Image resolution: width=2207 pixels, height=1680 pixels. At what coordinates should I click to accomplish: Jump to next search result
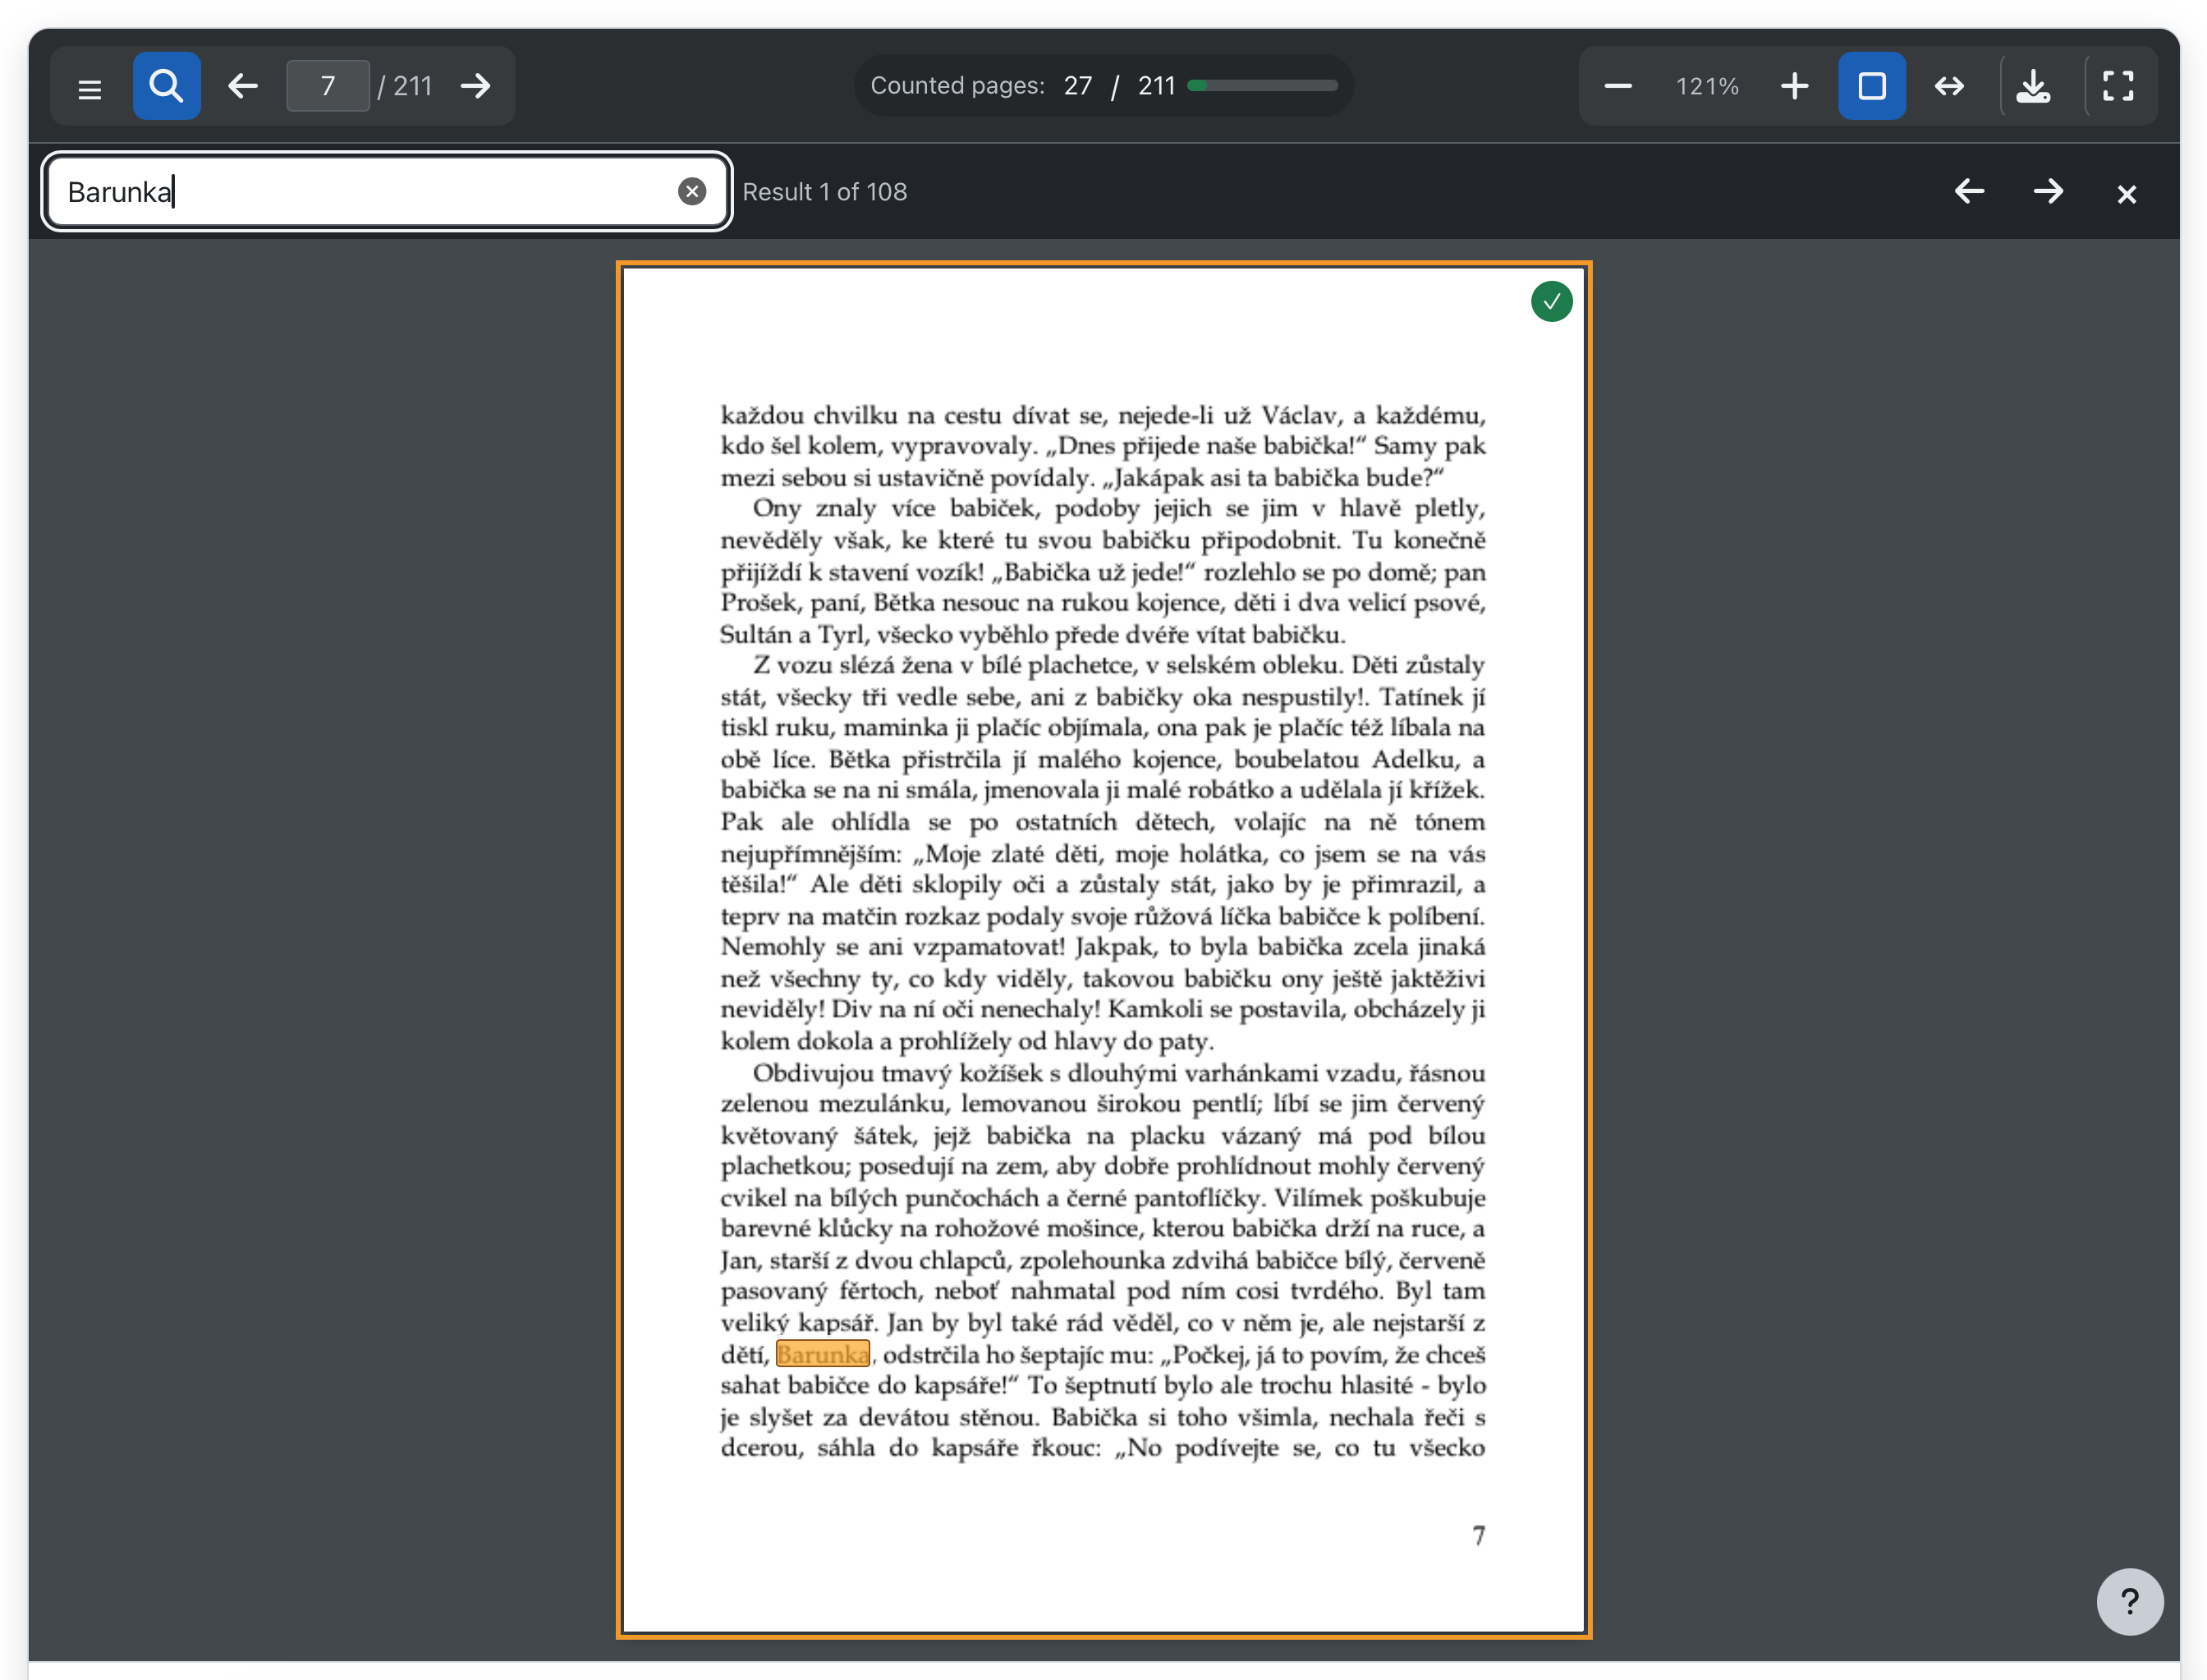point(2047,191)
